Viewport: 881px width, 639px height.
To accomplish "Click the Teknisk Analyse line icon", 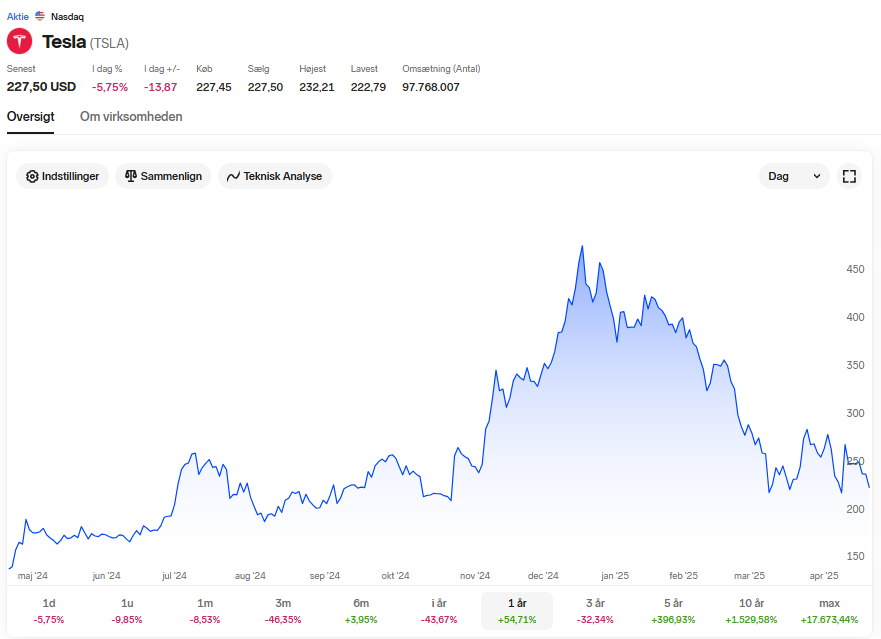I will tap(233, 176).
